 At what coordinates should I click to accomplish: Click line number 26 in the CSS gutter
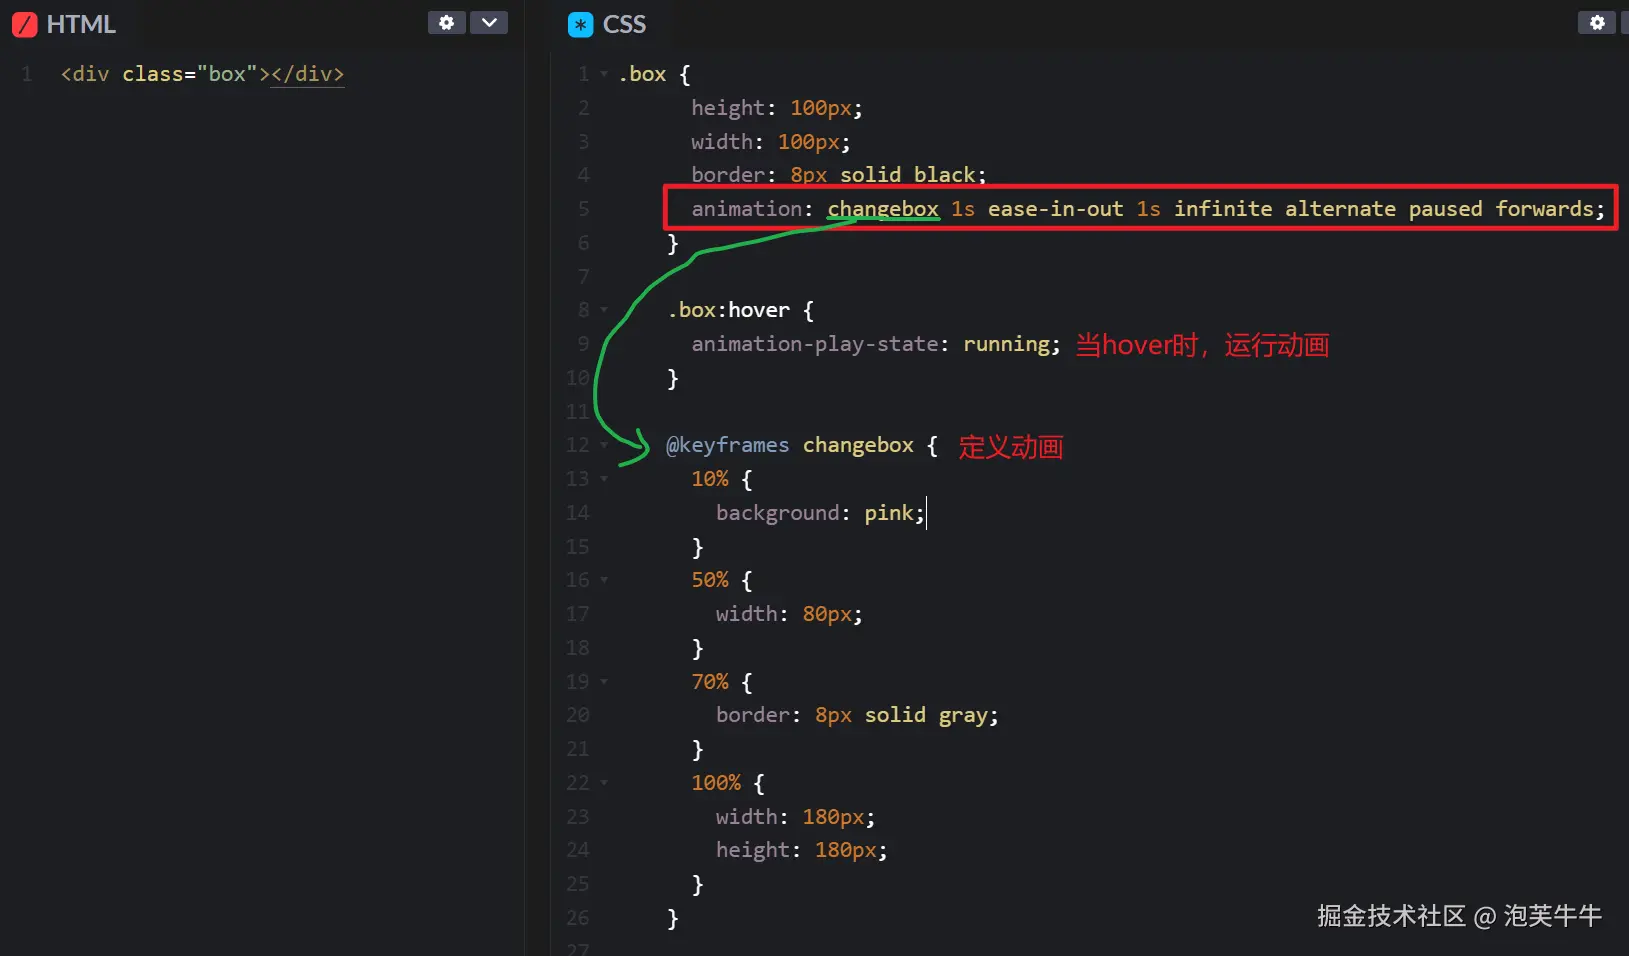click(x=578, y=918)
